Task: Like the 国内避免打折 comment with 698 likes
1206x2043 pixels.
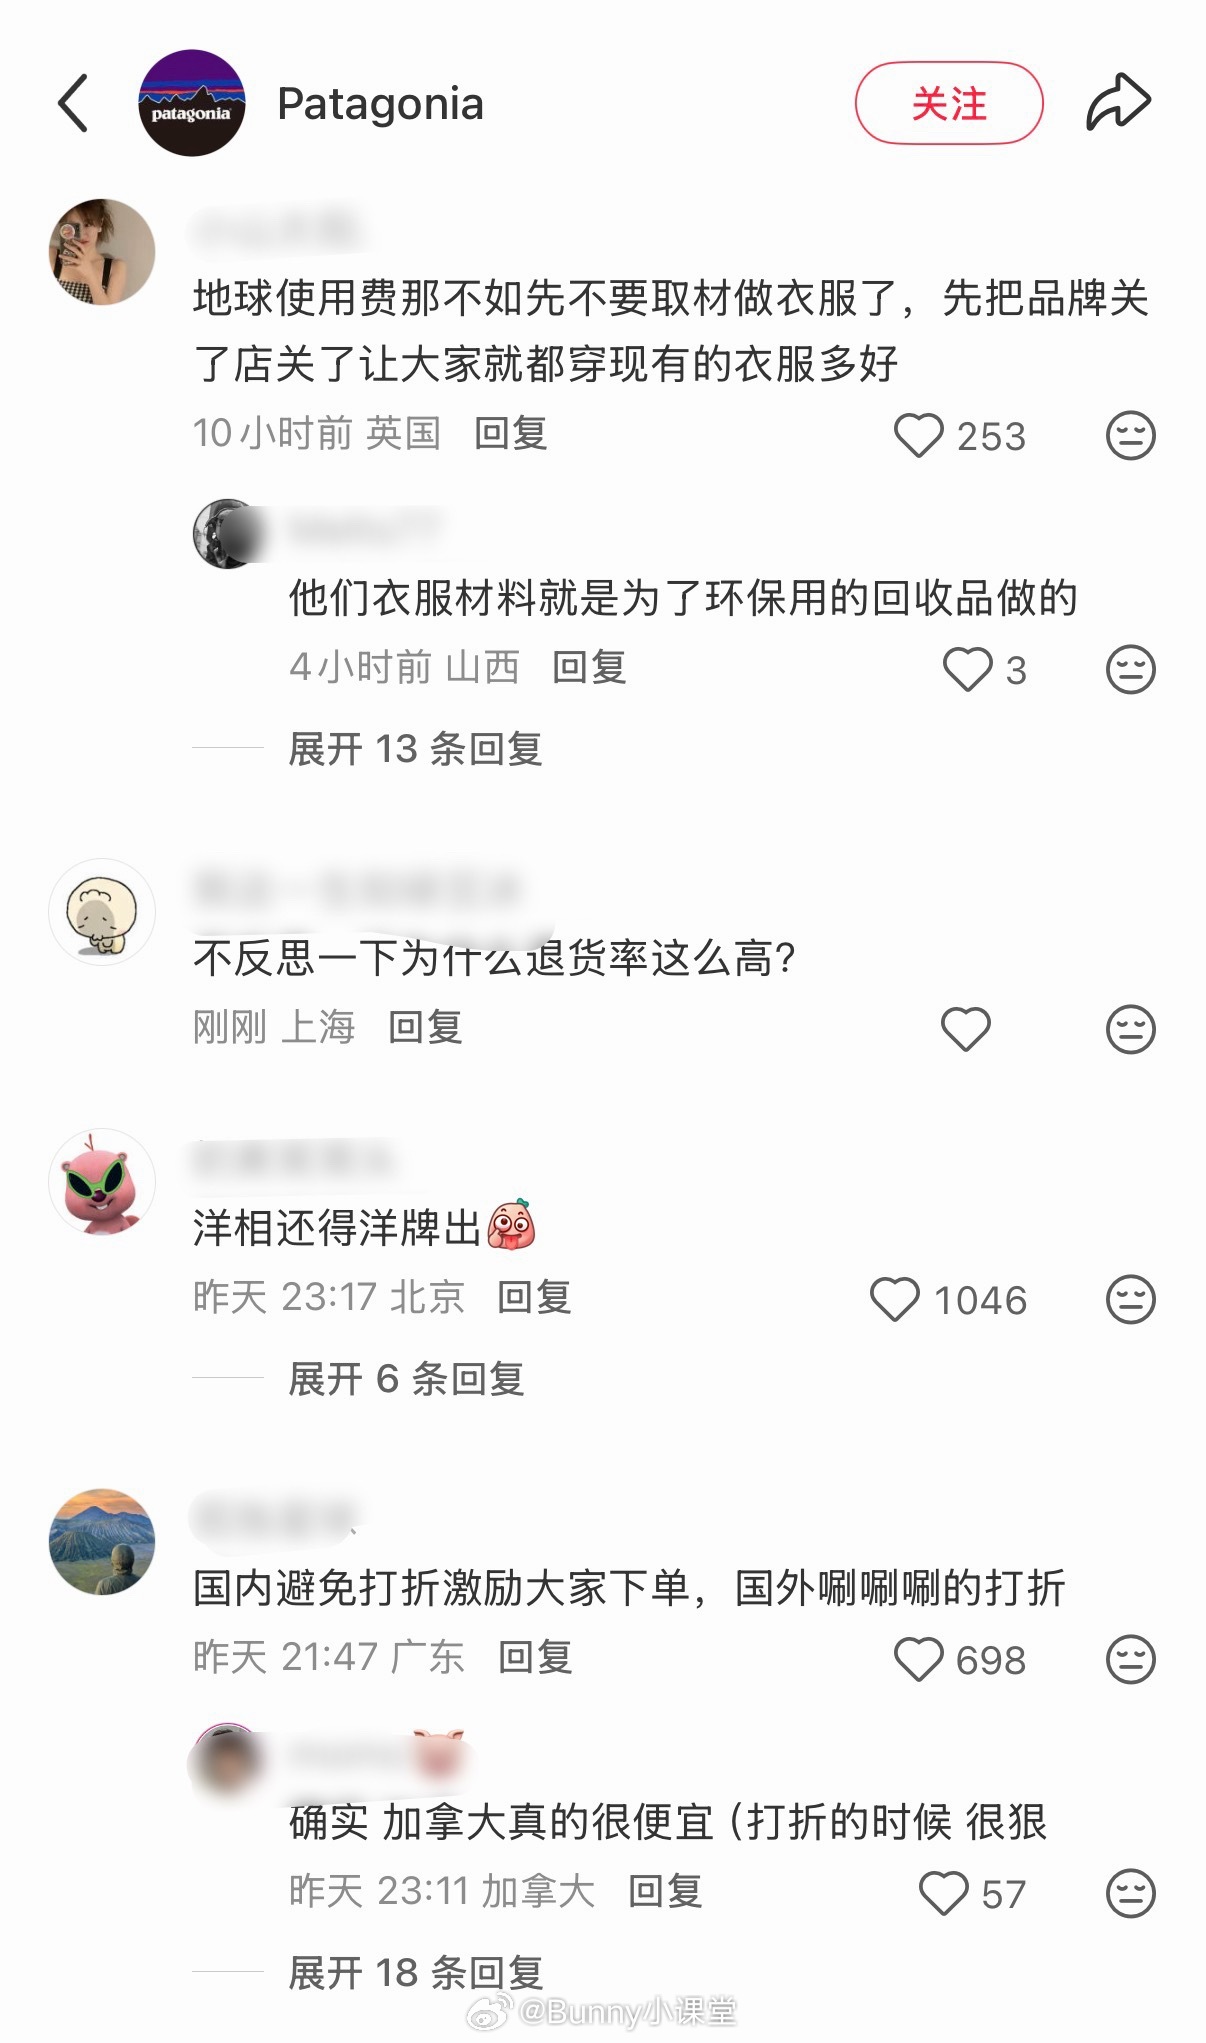Action: tap(918, 1659)
